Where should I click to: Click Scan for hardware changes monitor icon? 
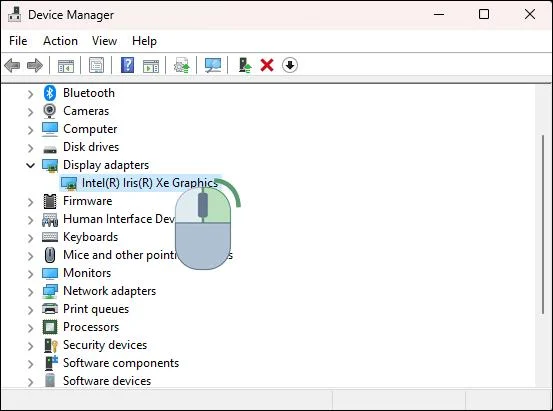(x=213, y=65)
